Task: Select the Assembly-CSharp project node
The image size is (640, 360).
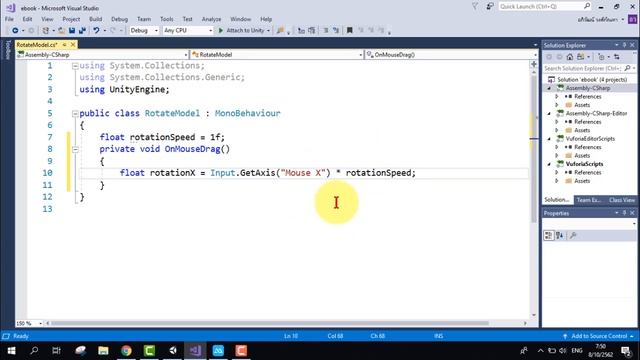Action: coord(588,88)
